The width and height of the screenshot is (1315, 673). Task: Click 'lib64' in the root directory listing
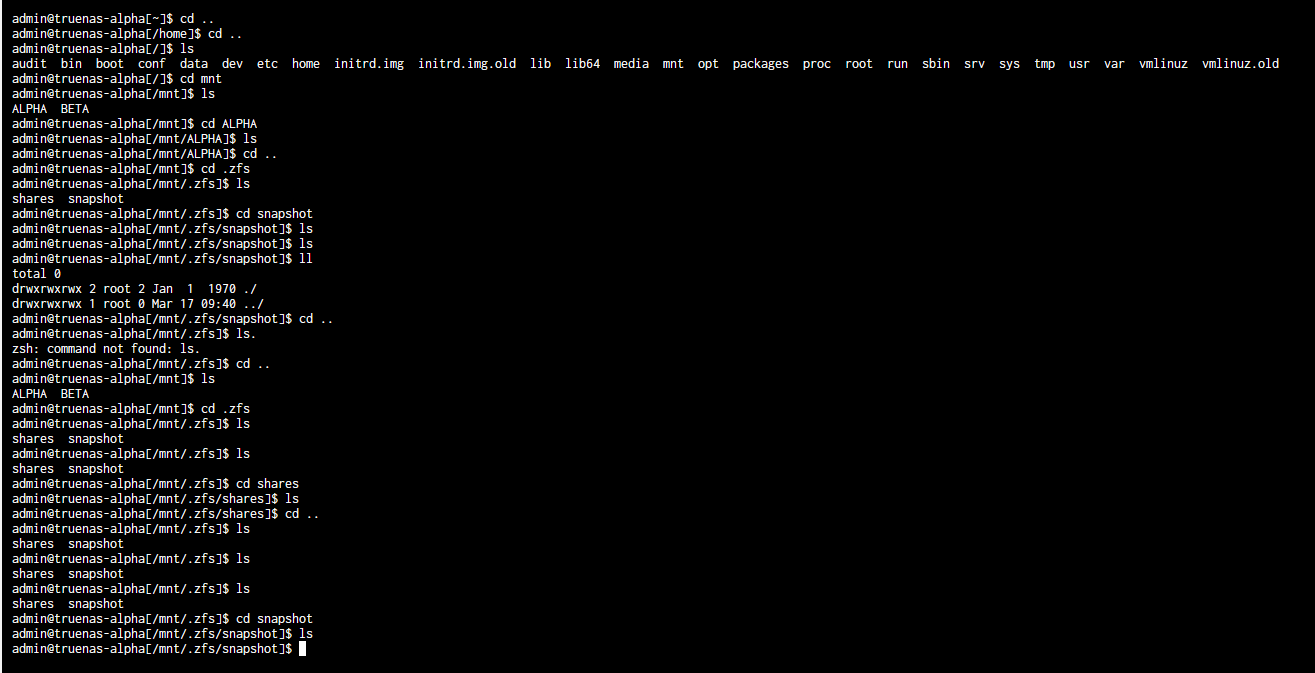pos(582,64)
